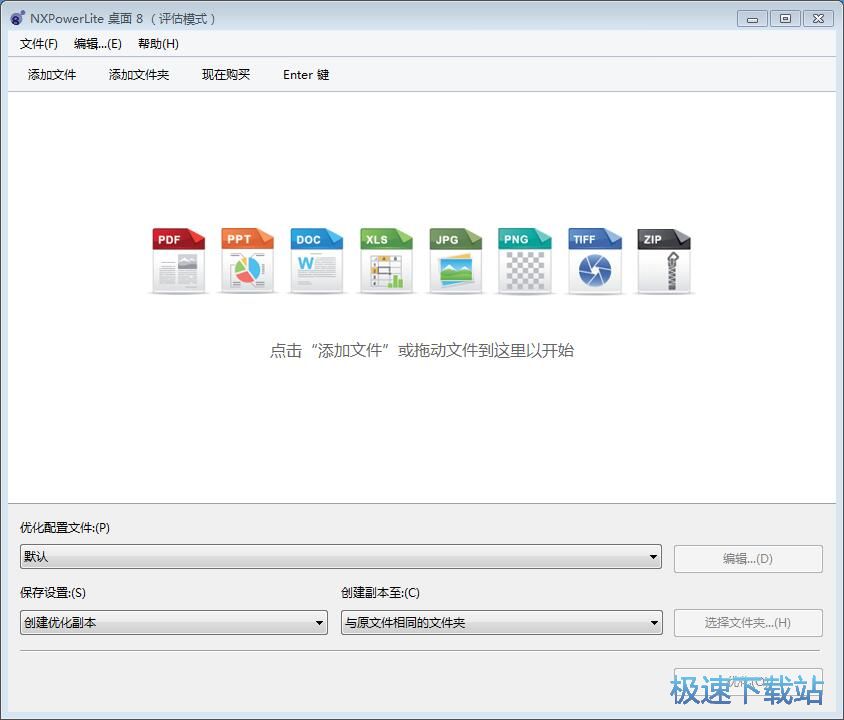
Task: Maximize the NXPowerLite window
Action: (x=785, y=19)
